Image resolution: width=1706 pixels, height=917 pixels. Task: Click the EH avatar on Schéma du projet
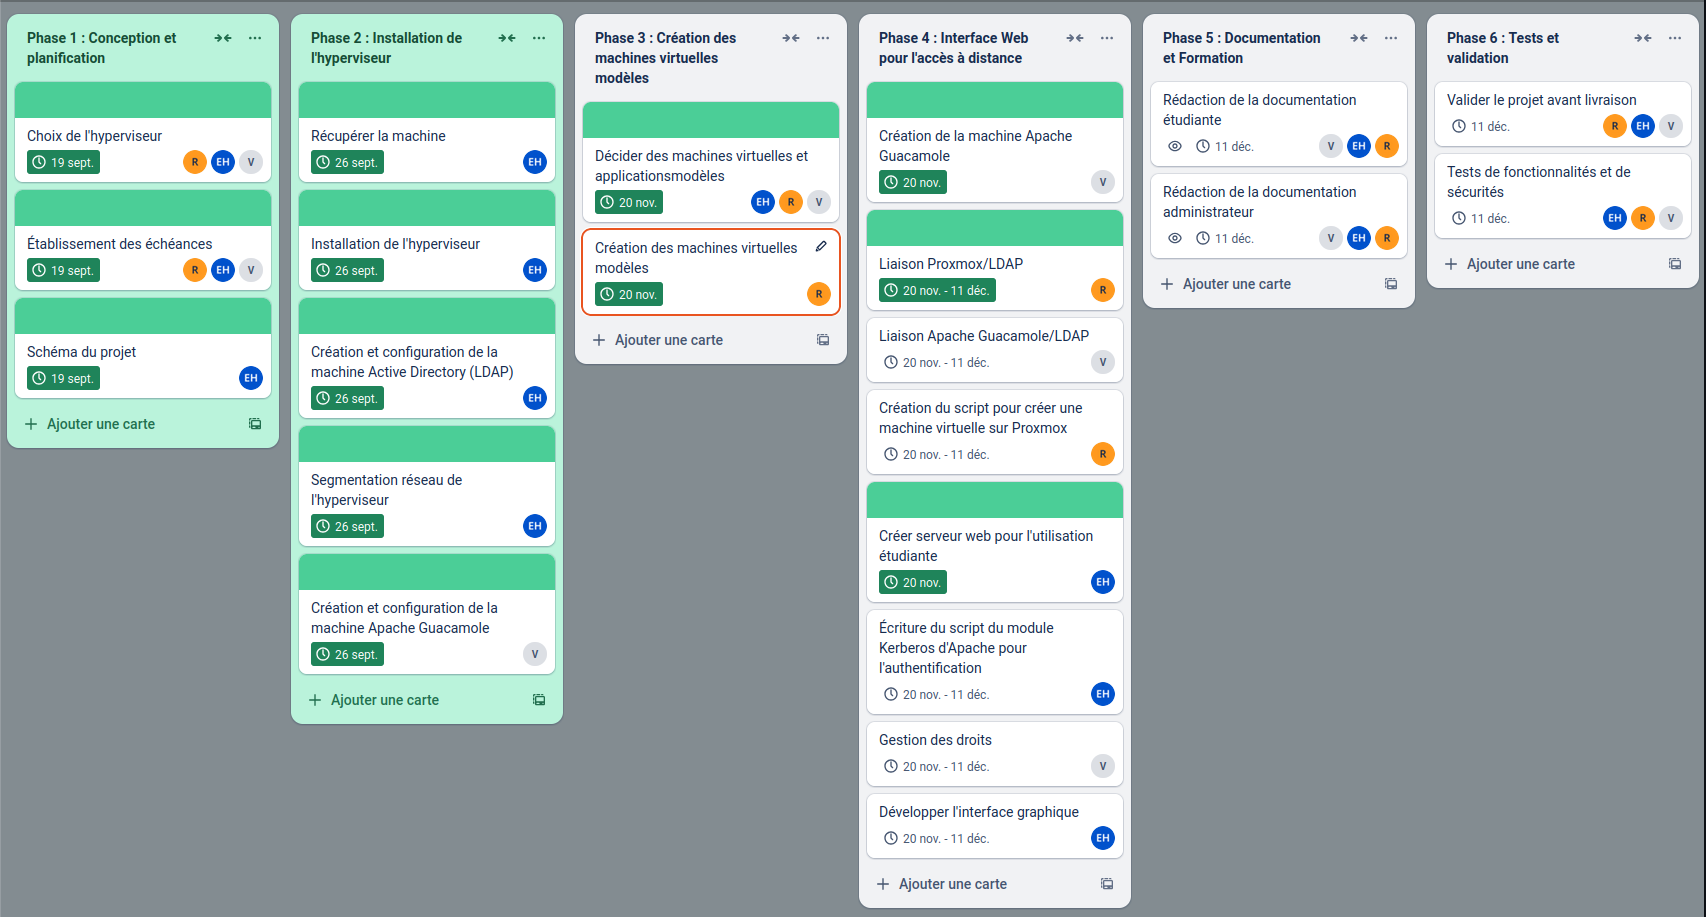pos(251,378)
